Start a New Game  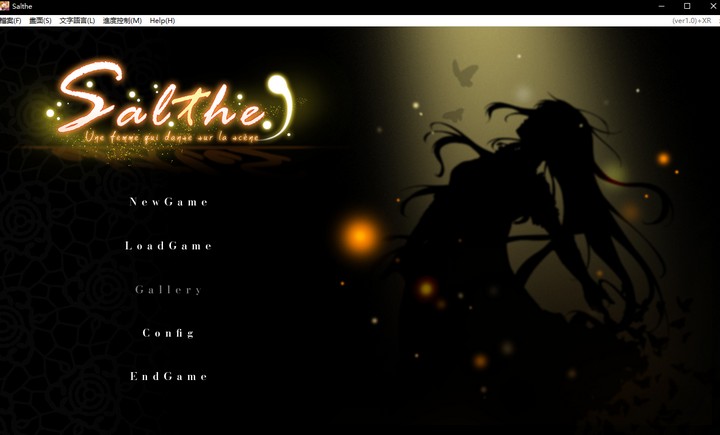click(x=169, y=202)
